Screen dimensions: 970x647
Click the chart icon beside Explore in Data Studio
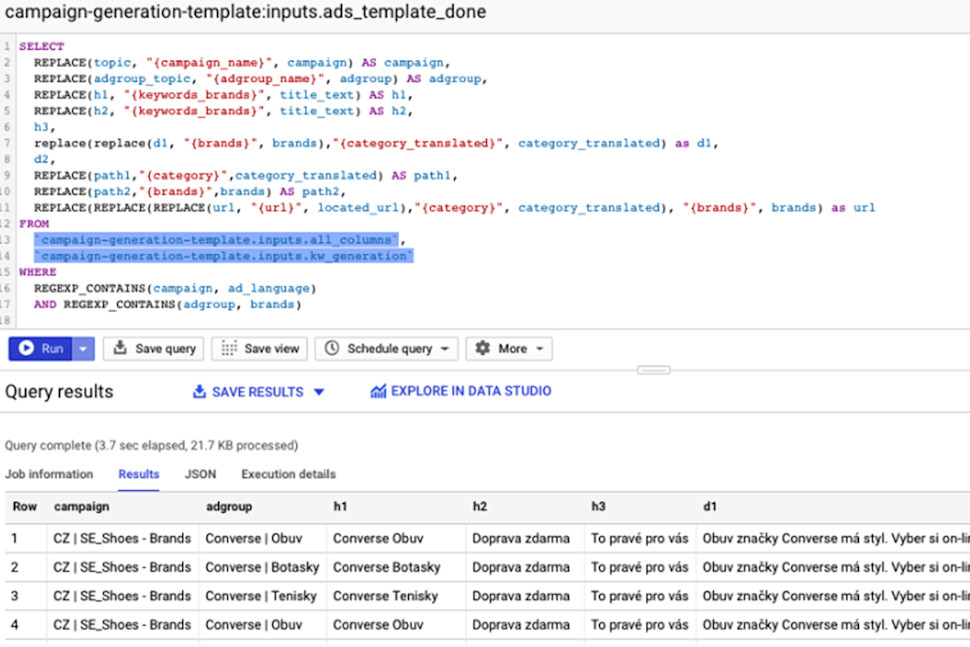pyautogui.click(x=378, y=391)
